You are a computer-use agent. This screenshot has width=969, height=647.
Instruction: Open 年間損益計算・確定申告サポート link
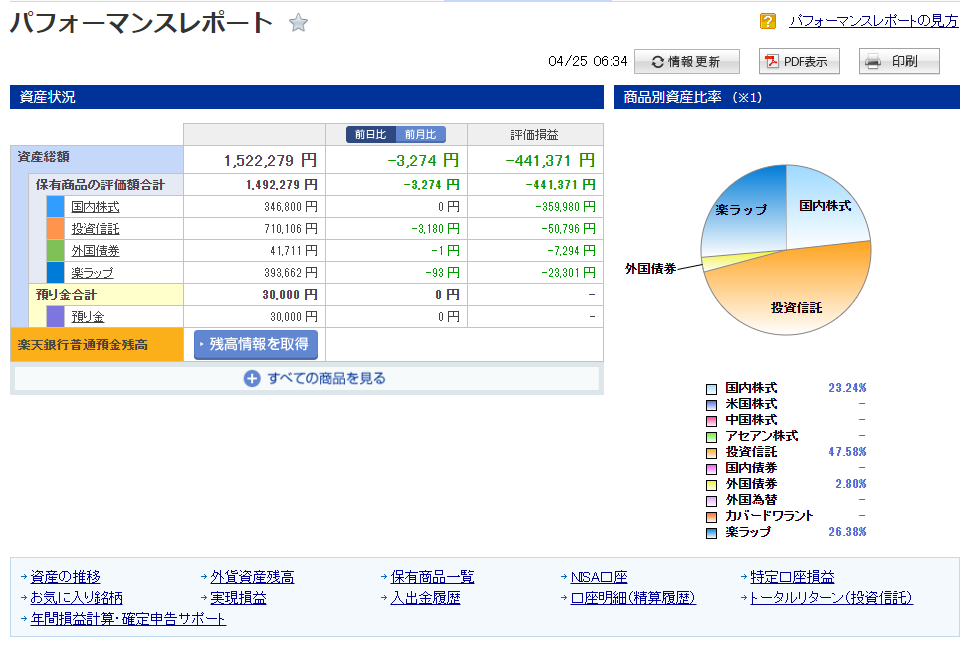click(128, 619)
